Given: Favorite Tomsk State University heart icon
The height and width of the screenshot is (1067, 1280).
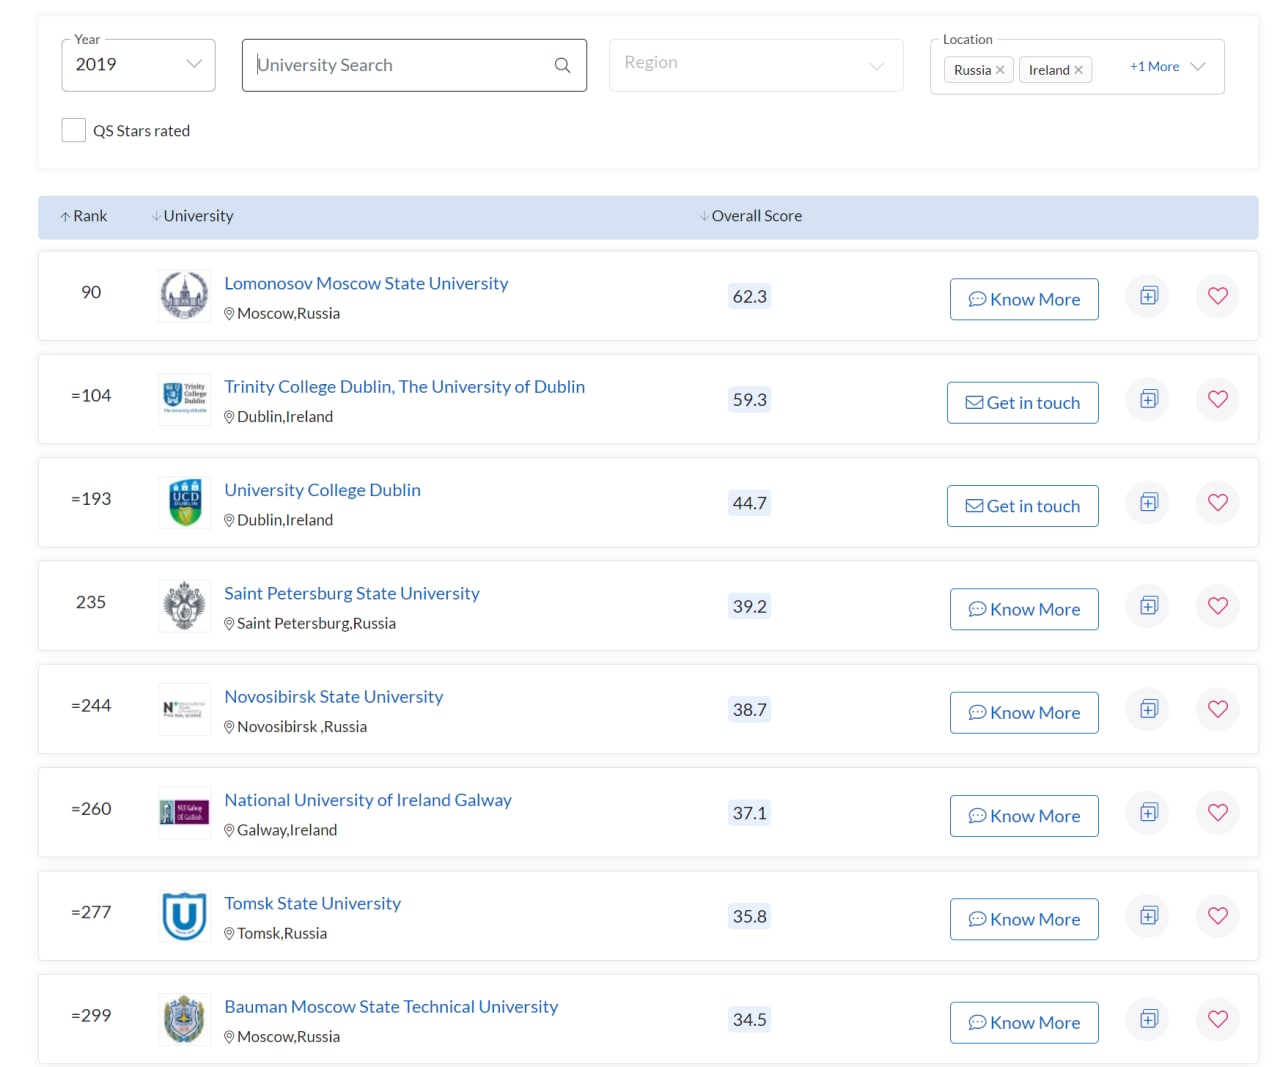Looking at the screenshot, I should tap(1217, 916).
